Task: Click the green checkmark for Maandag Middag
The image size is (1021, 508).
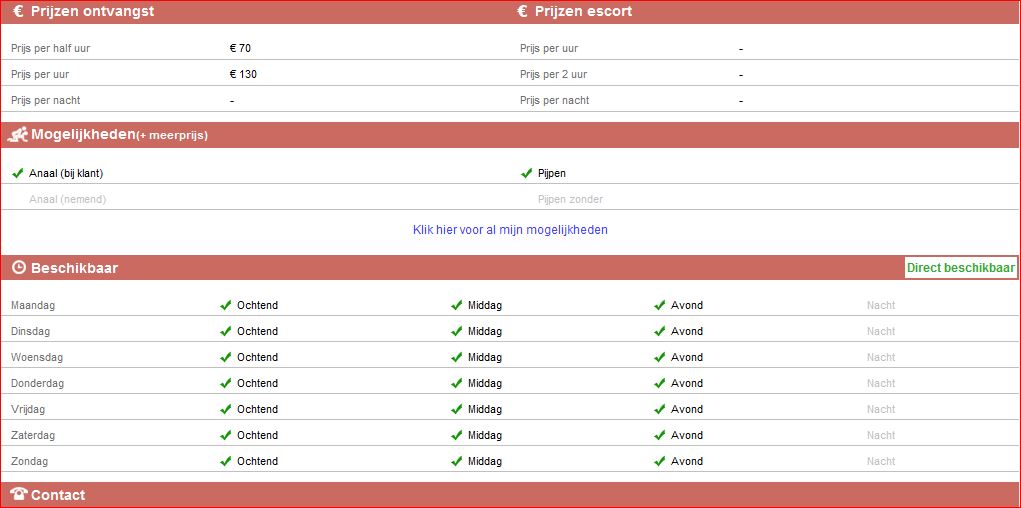Action: 456,305
